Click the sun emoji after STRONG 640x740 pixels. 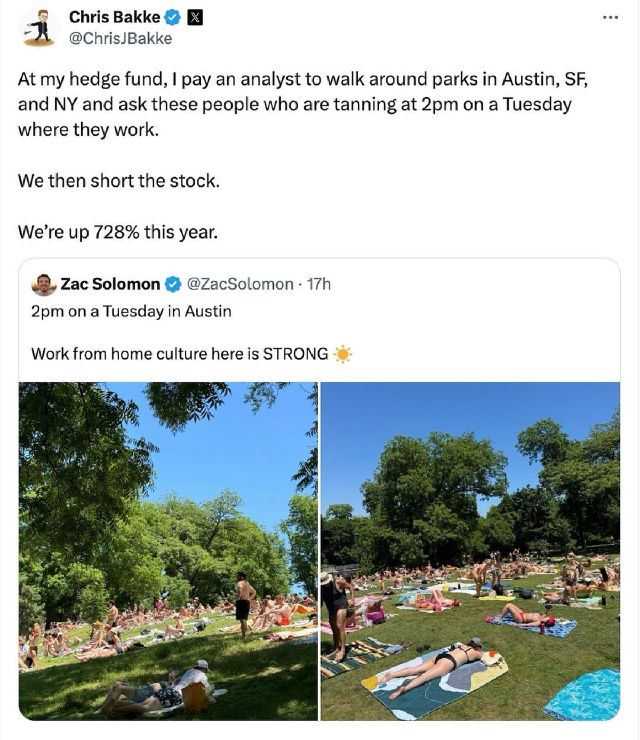pos(343,354)
